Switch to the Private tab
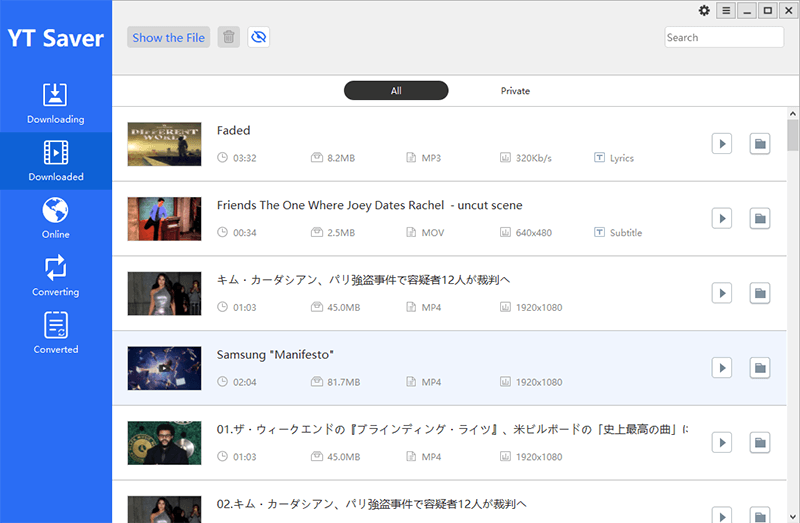 click(x=515, y=91)
